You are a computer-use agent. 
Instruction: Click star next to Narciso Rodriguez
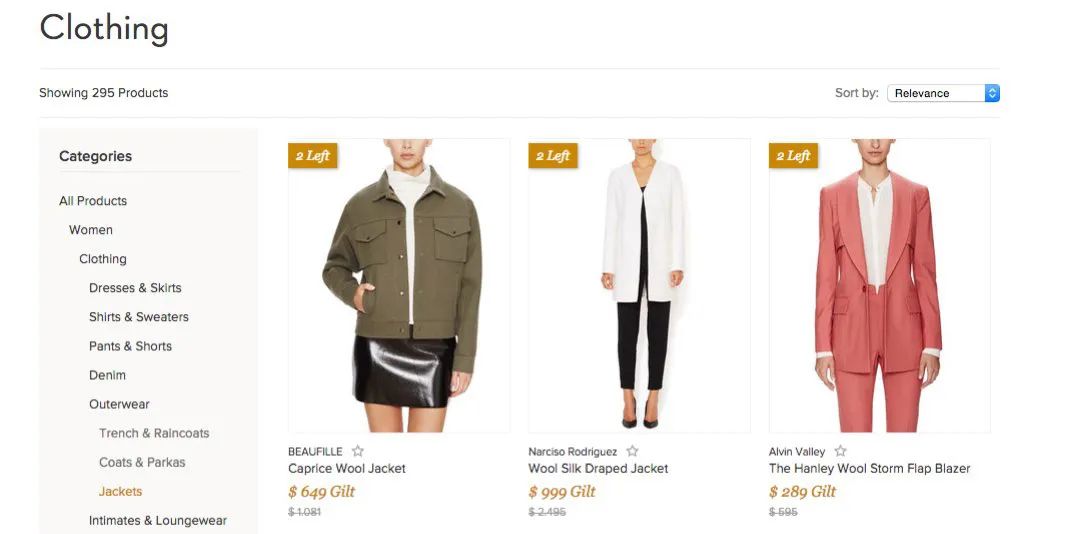click(632, 452)
